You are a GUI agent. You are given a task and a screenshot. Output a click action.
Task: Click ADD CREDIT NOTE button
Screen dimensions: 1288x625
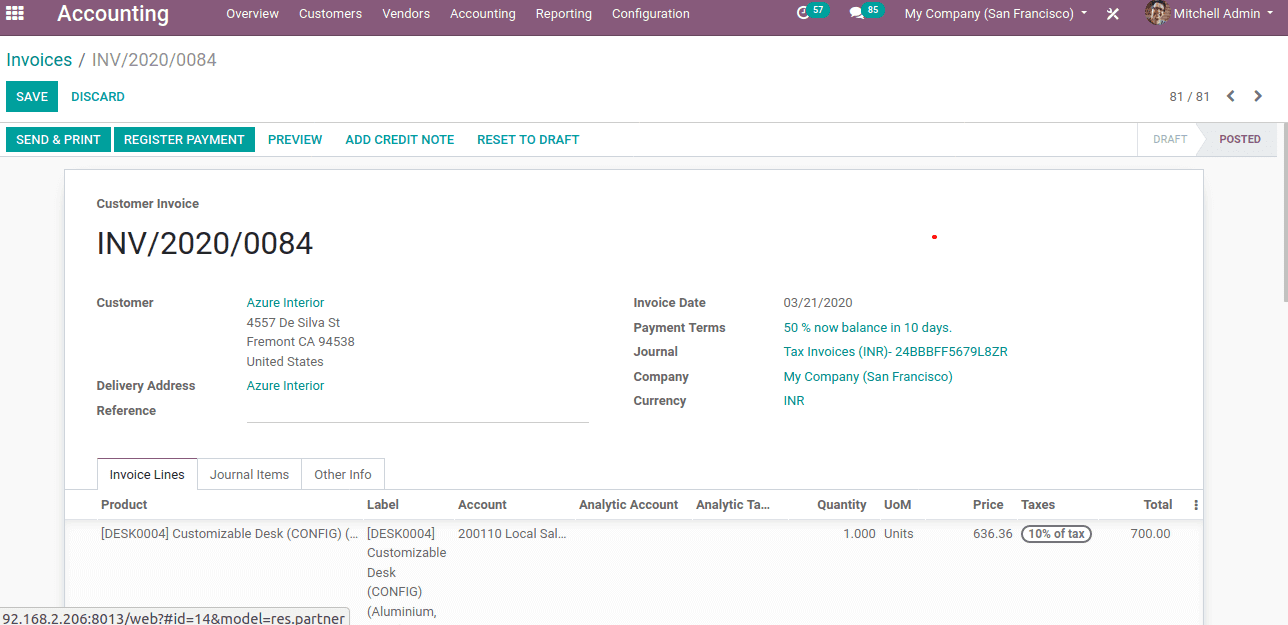pyautogui.click(x=400, y=139)
